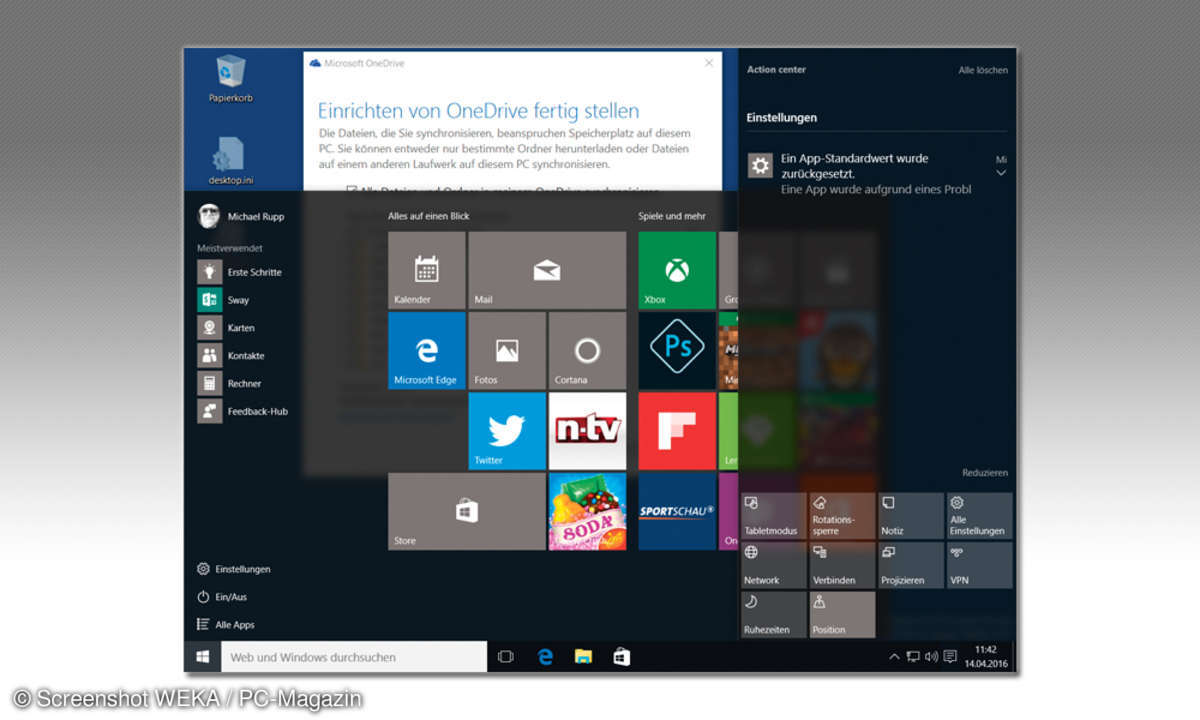This screenshot has height=720, width=1200.
Task: Click Verbinden quick action
Action: 842,565
